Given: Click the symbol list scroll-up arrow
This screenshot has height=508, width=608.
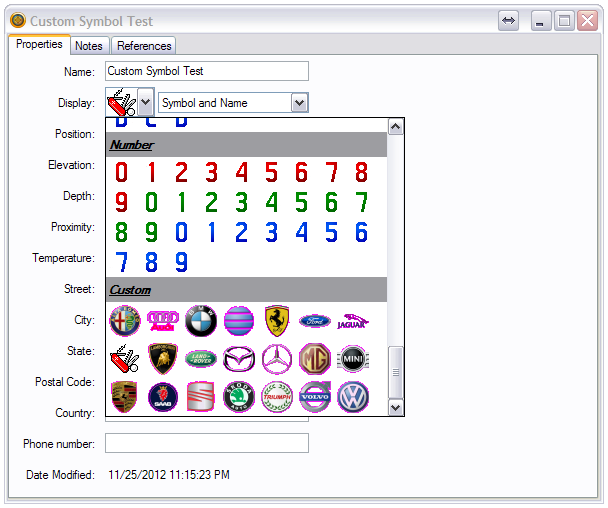Looking at the screenshot, I should click(x=396, y=127).
